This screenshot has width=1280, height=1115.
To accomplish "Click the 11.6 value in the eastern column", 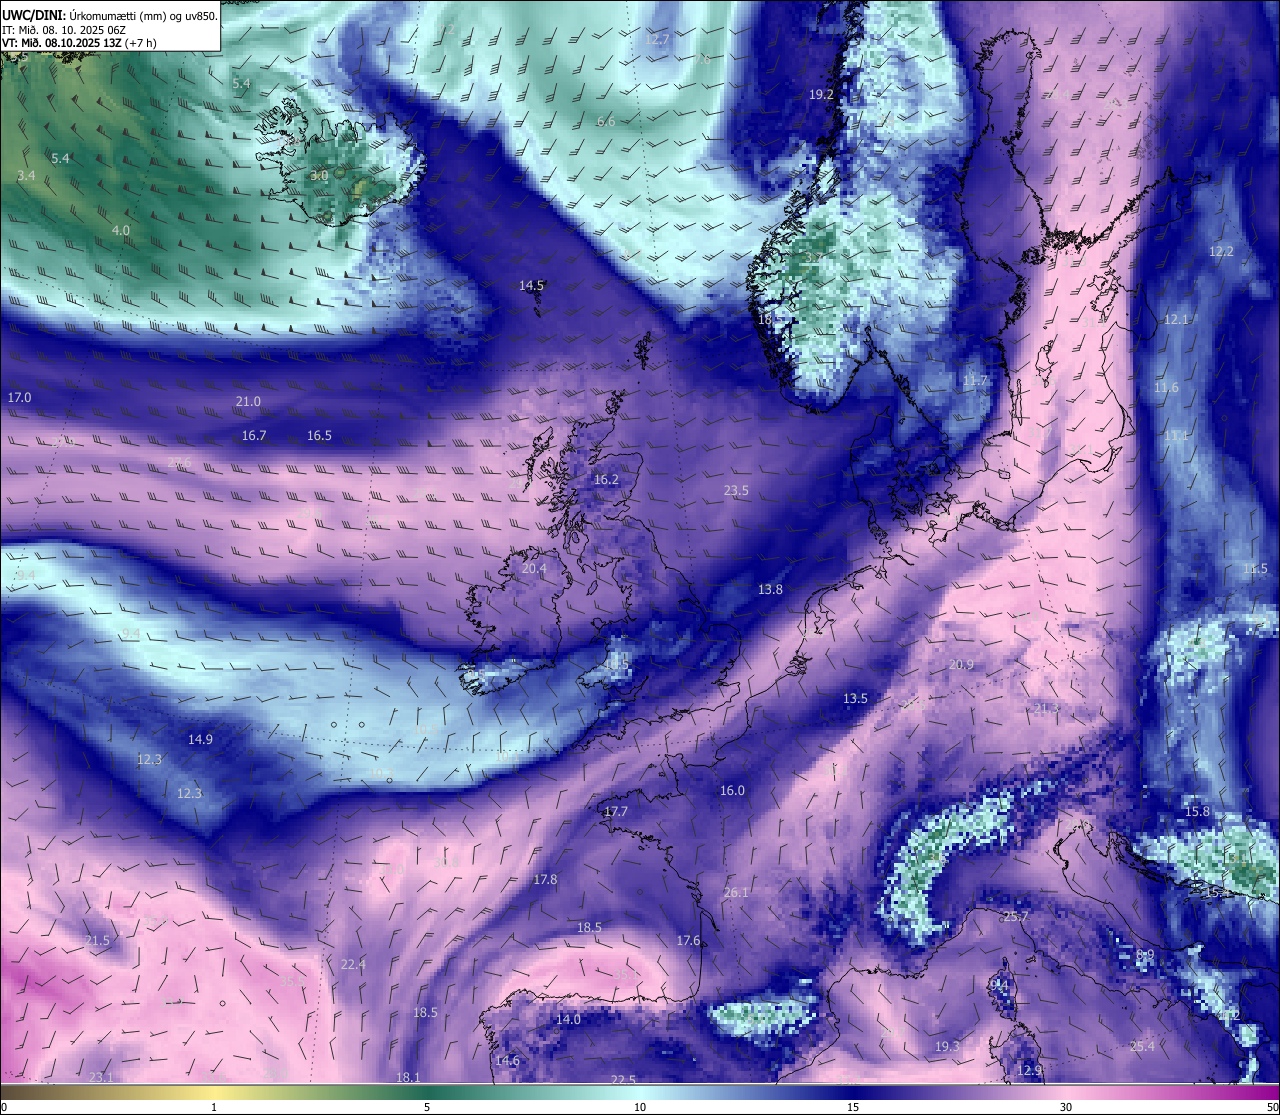I will 1166,387.
